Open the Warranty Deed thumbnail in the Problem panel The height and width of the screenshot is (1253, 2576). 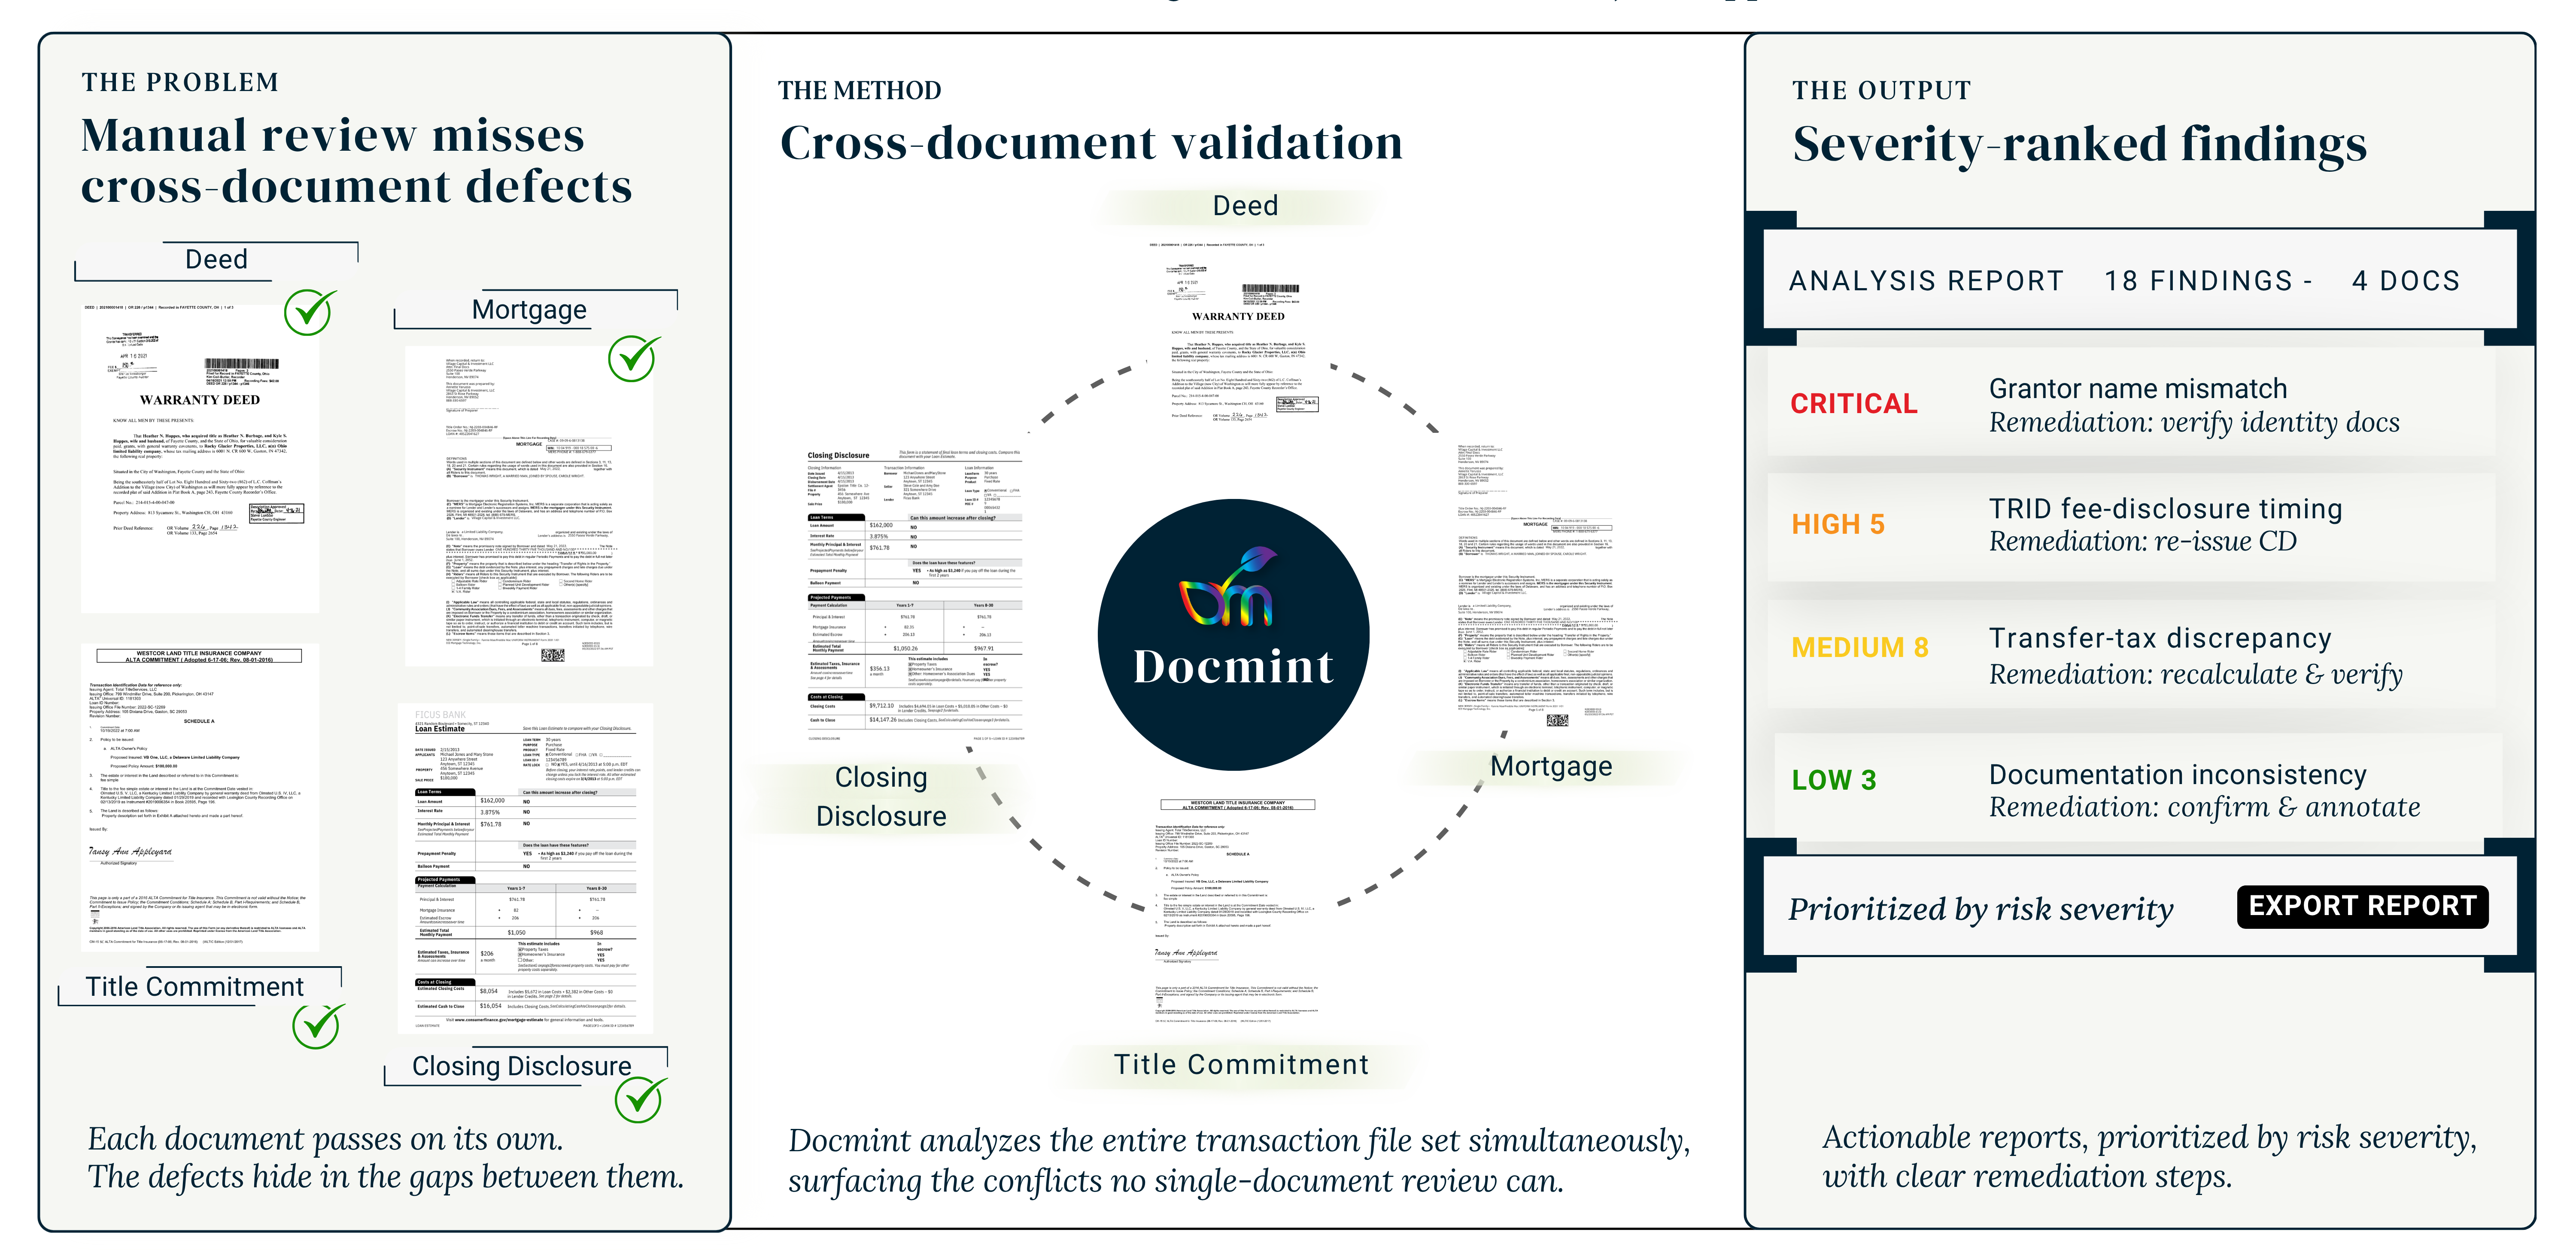(200, 459)
